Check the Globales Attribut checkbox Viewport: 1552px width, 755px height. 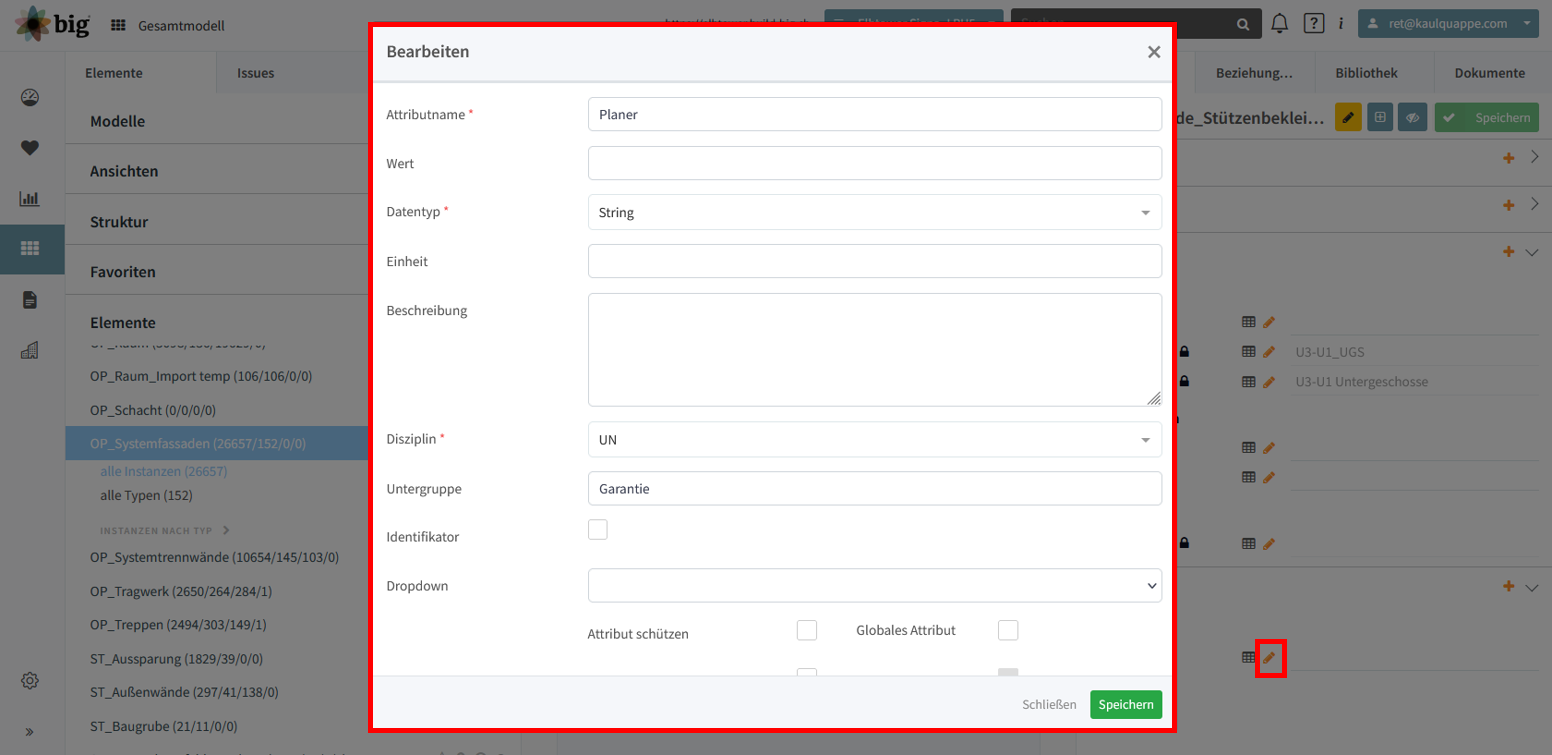point(1008,630)
